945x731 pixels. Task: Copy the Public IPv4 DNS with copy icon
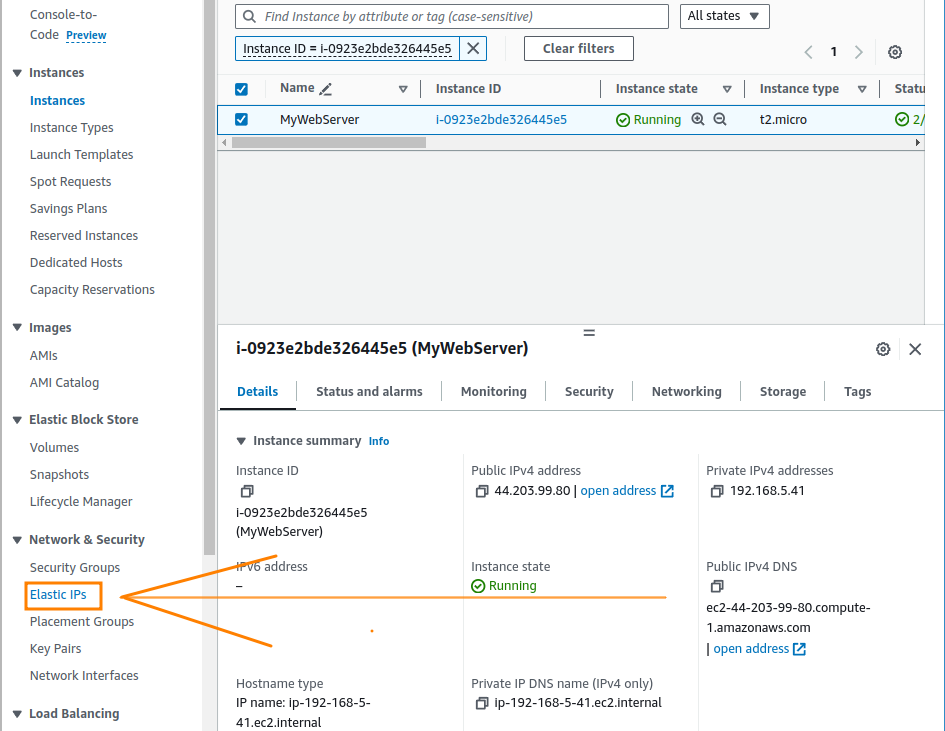point(717,586)
